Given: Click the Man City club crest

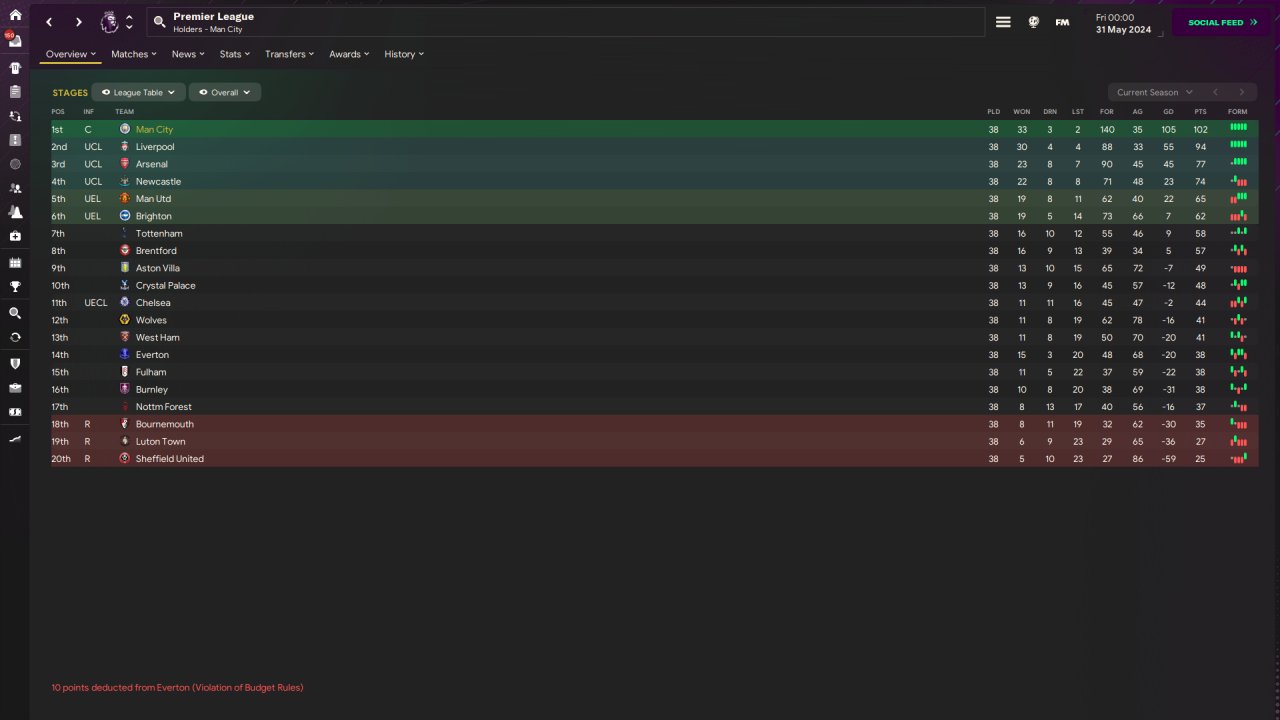Looking at the screenshot, I should pos(125,129).
